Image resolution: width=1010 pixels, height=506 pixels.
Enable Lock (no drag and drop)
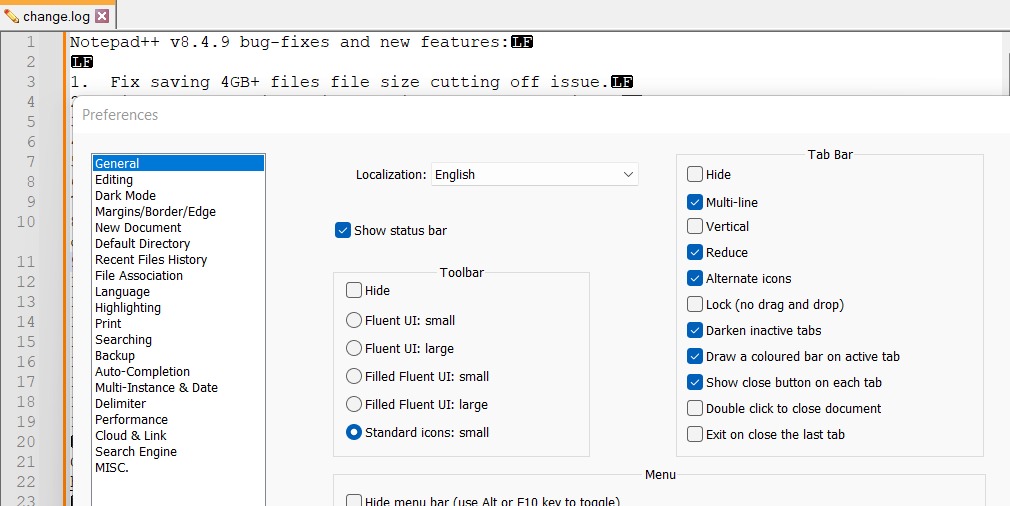click(x=695, y=305)
